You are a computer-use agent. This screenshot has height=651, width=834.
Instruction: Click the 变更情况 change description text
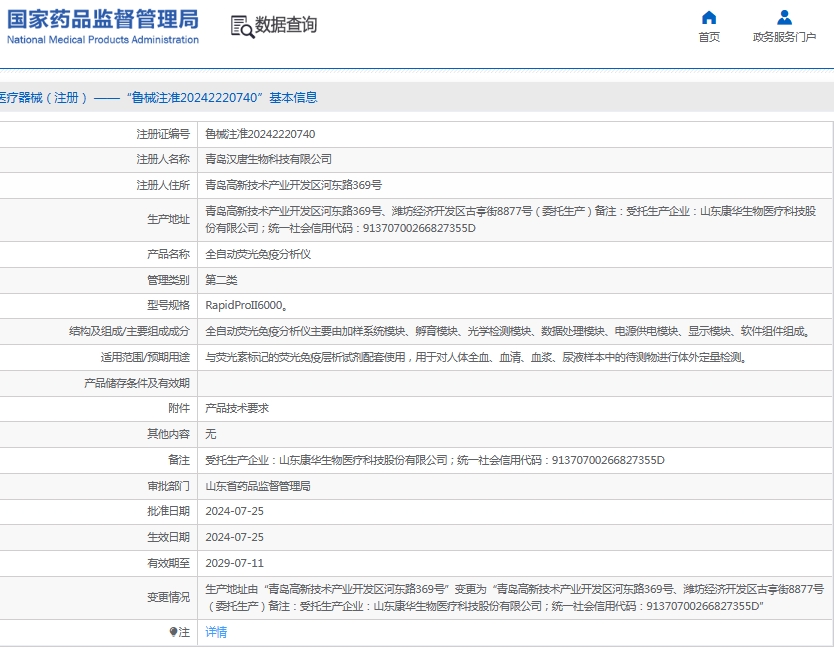[514, 598]
